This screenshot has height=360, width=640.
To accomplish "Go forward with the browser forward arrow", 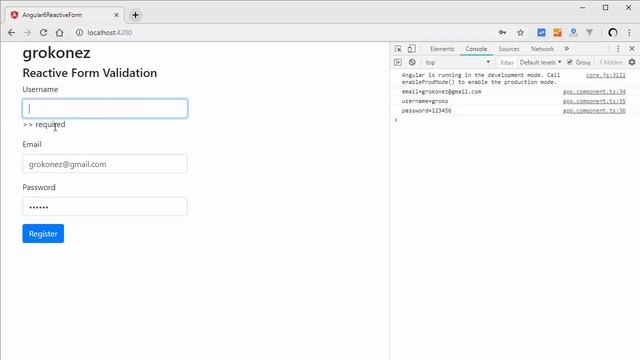I will (x=27, y=33).
